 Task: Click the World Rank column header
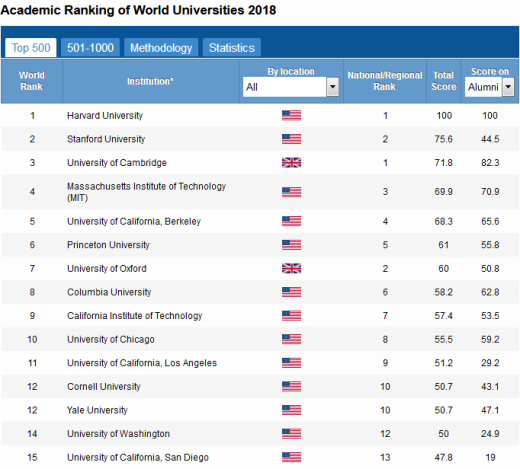pos(32,81)
